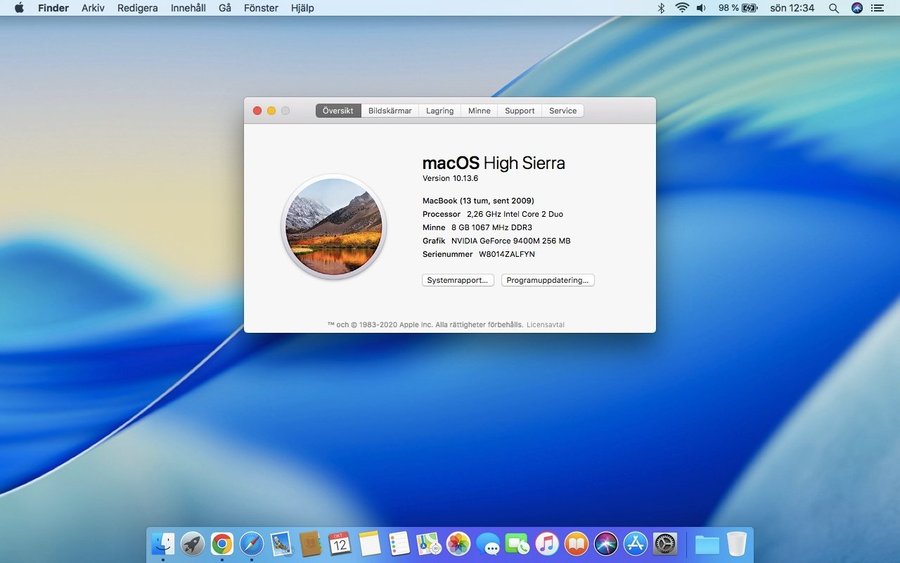The width and height of the screenshot is (900, 563).
Task: Open the App Store from dock
Action: point(635,544)
